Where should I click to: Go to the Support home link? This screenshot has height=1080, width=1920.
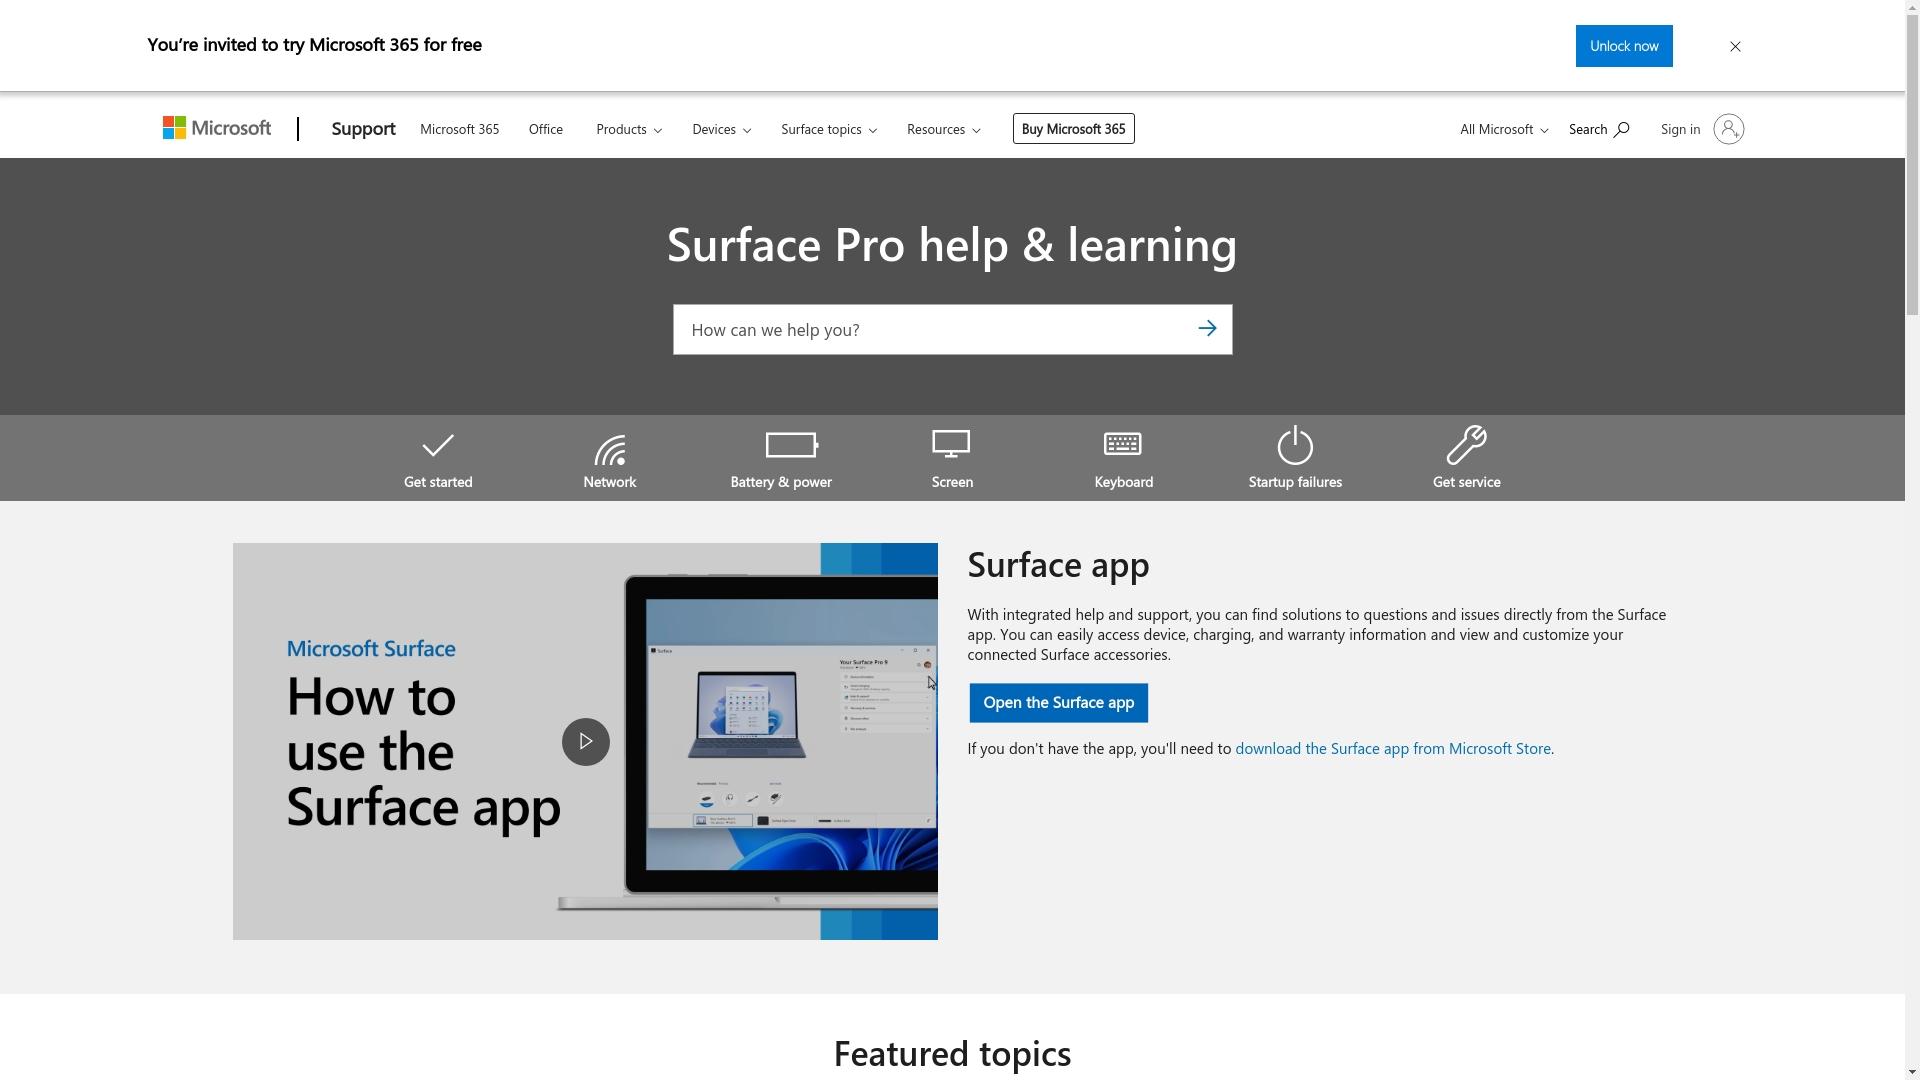pos(363,128)
